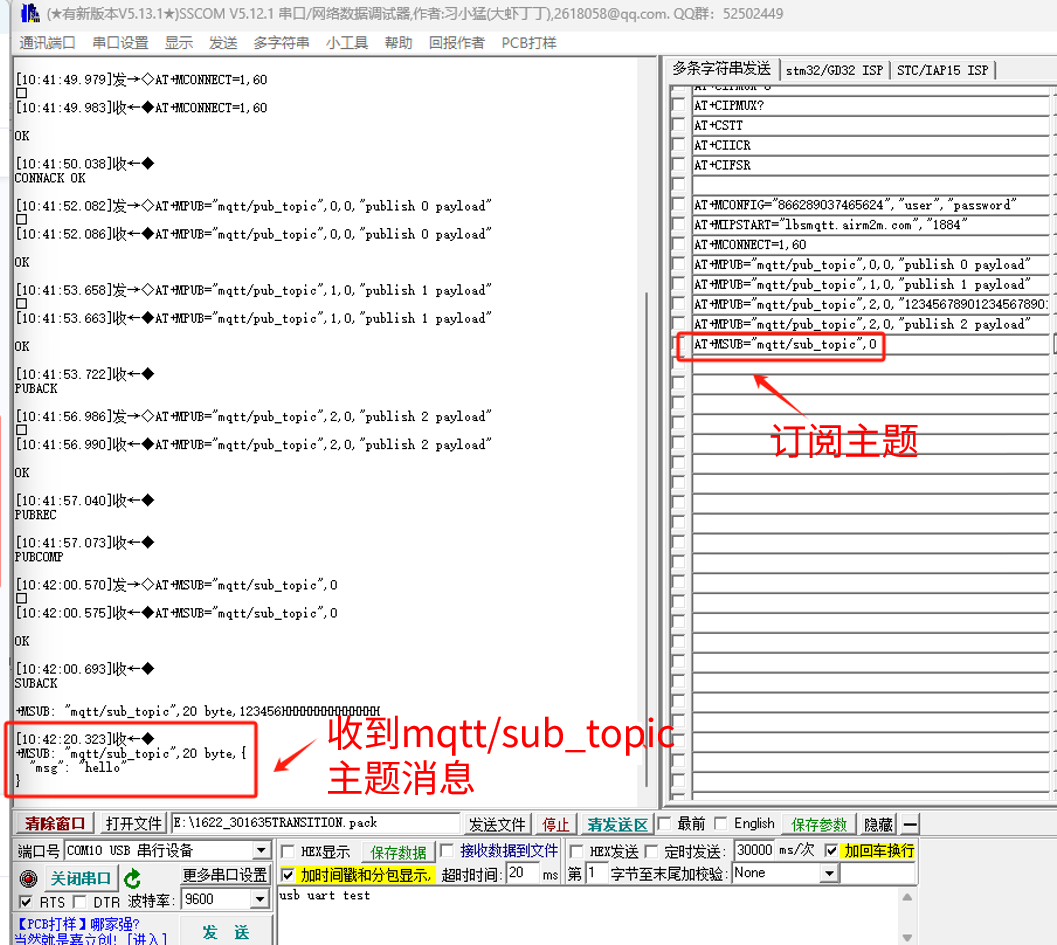Image resolution: width=1057 pixels, height=945 pixels.
Task: Tick checkbox beside AT+MCONNECT=1,60 row
Action: click(678, 245)
